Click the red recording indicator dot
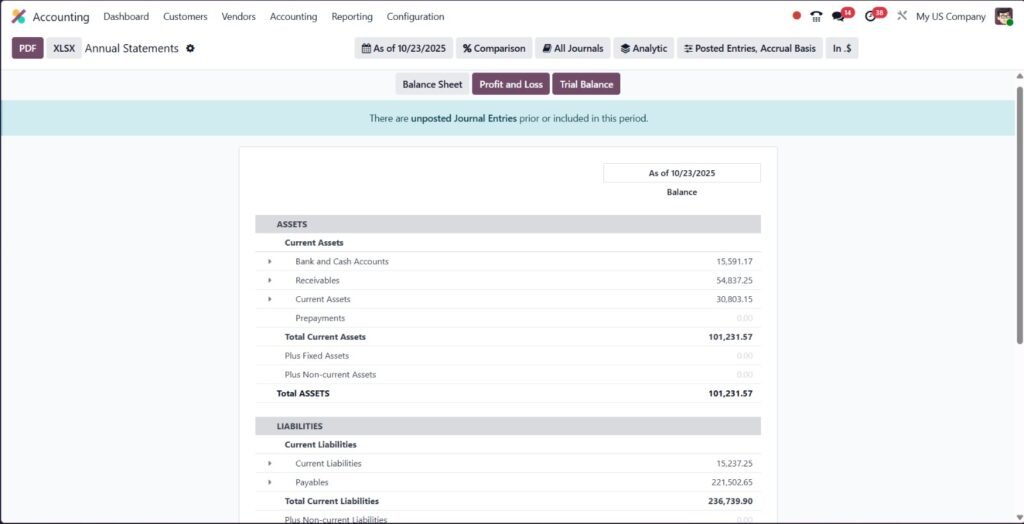This screenshot has height=524, width=1024. pos(796,16)
